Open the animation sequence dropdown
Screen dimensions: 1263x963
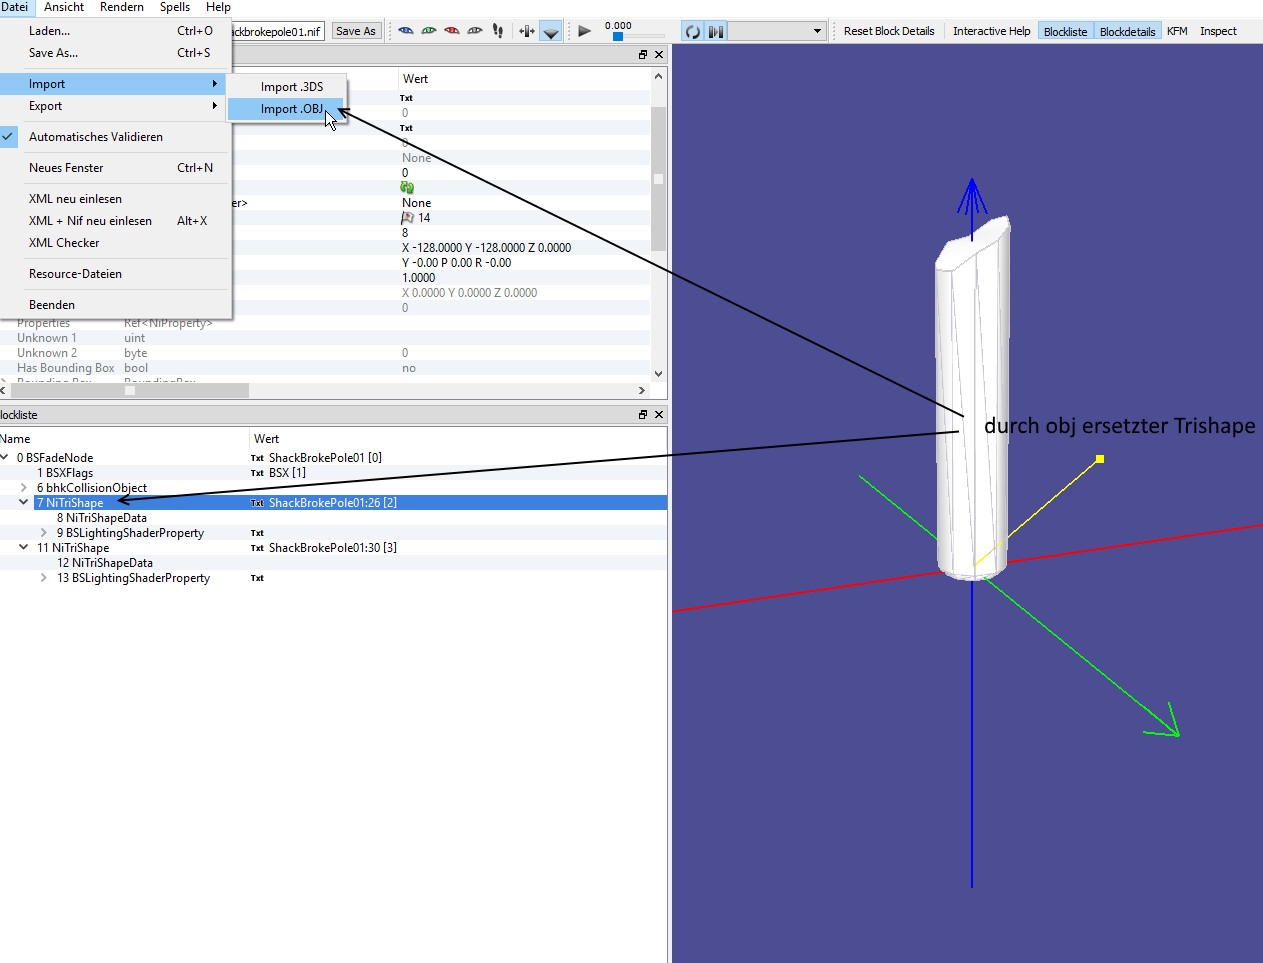pyautogui.click(x=817, y=31)
